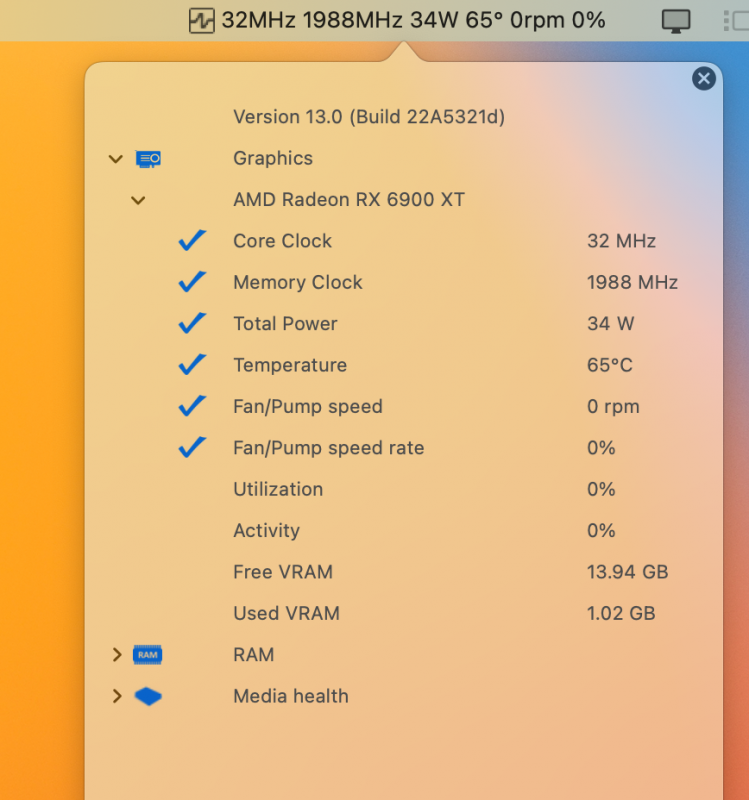Expand the RAM section

click(116, 655)
